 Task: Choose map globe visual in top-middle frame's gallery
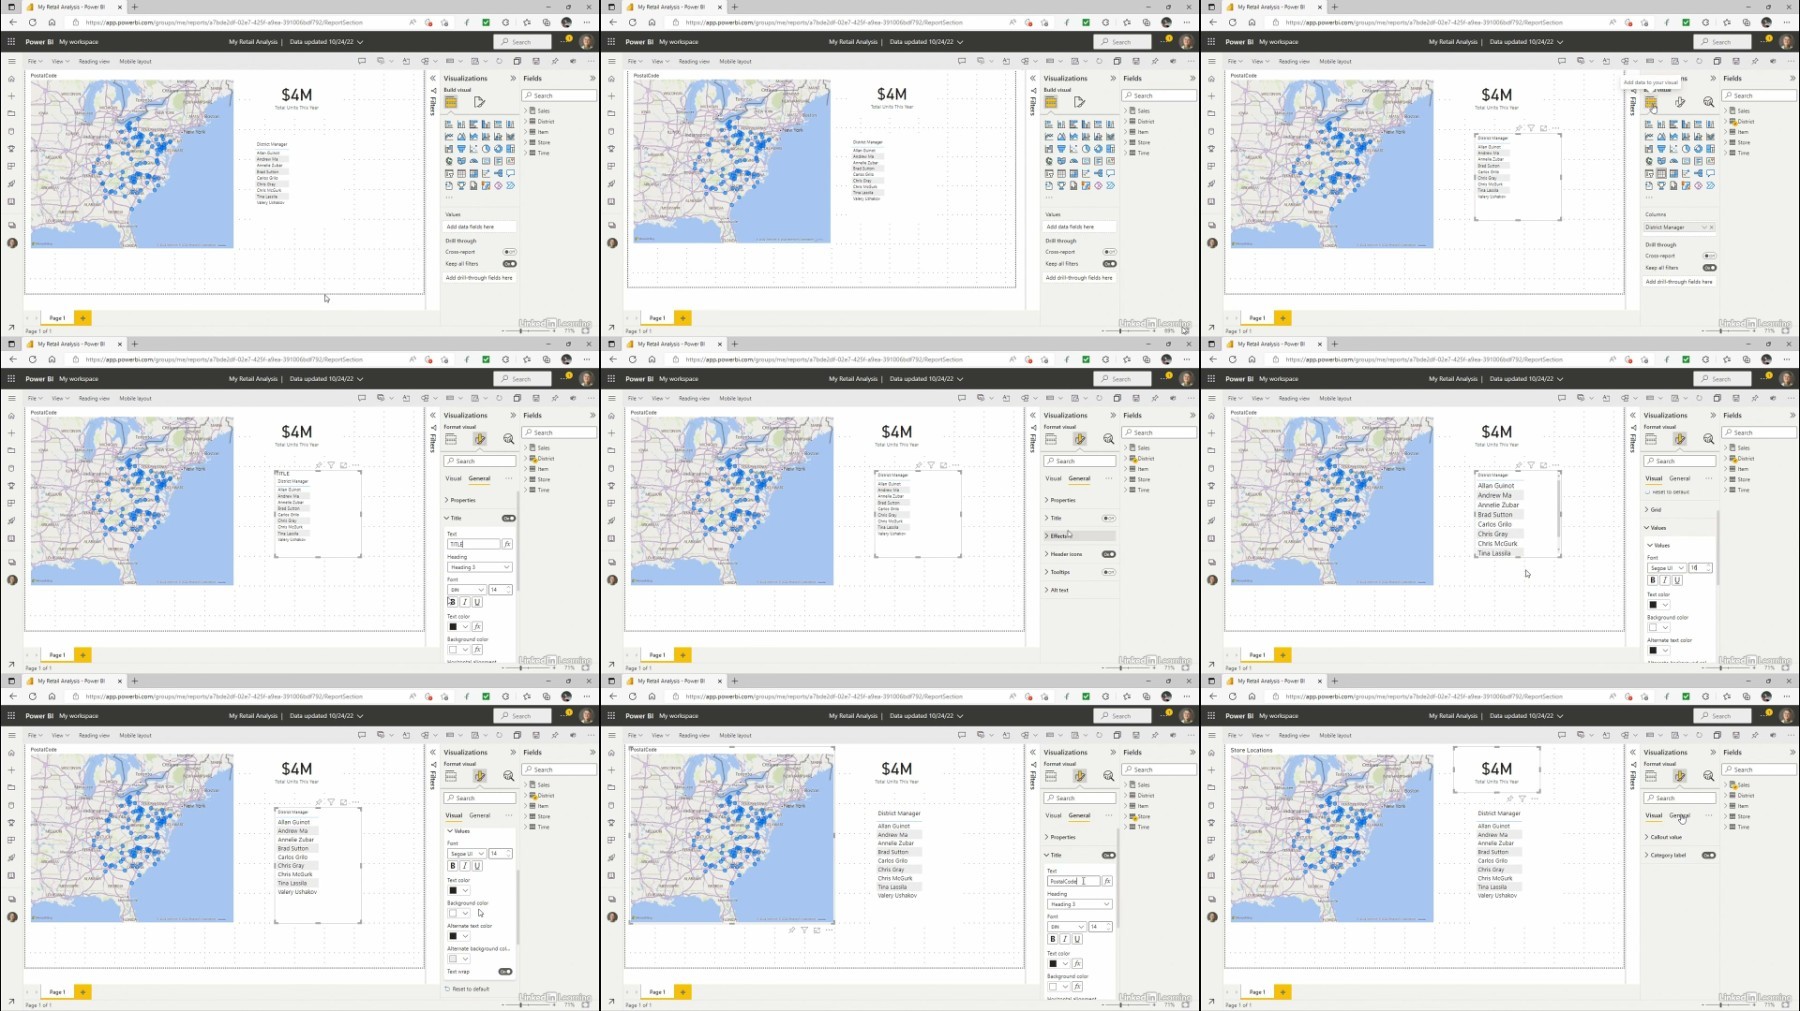point(1049,160)
